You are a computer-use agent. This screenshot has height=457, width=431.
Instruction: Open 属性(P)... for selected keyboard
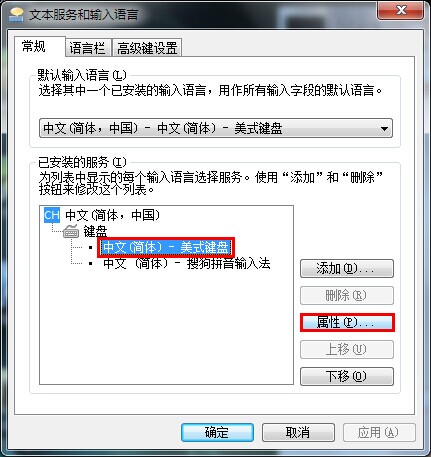347,322
